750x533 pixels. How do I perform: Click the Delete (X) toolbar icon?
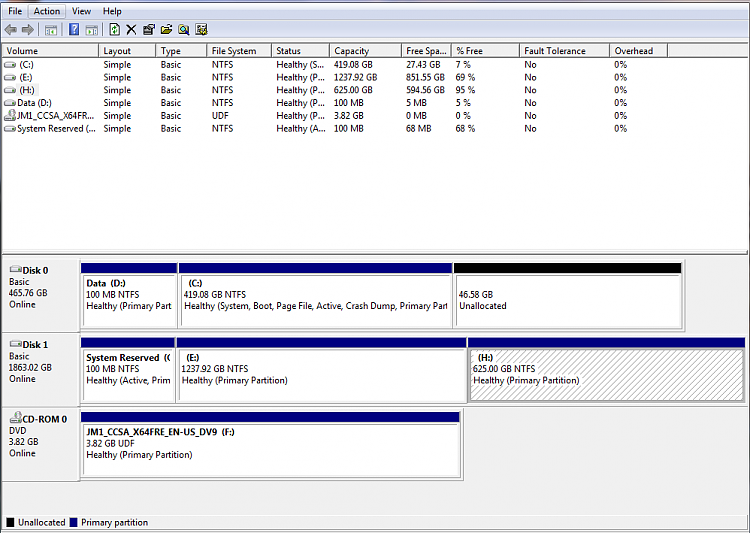click(x=131, y=30)
